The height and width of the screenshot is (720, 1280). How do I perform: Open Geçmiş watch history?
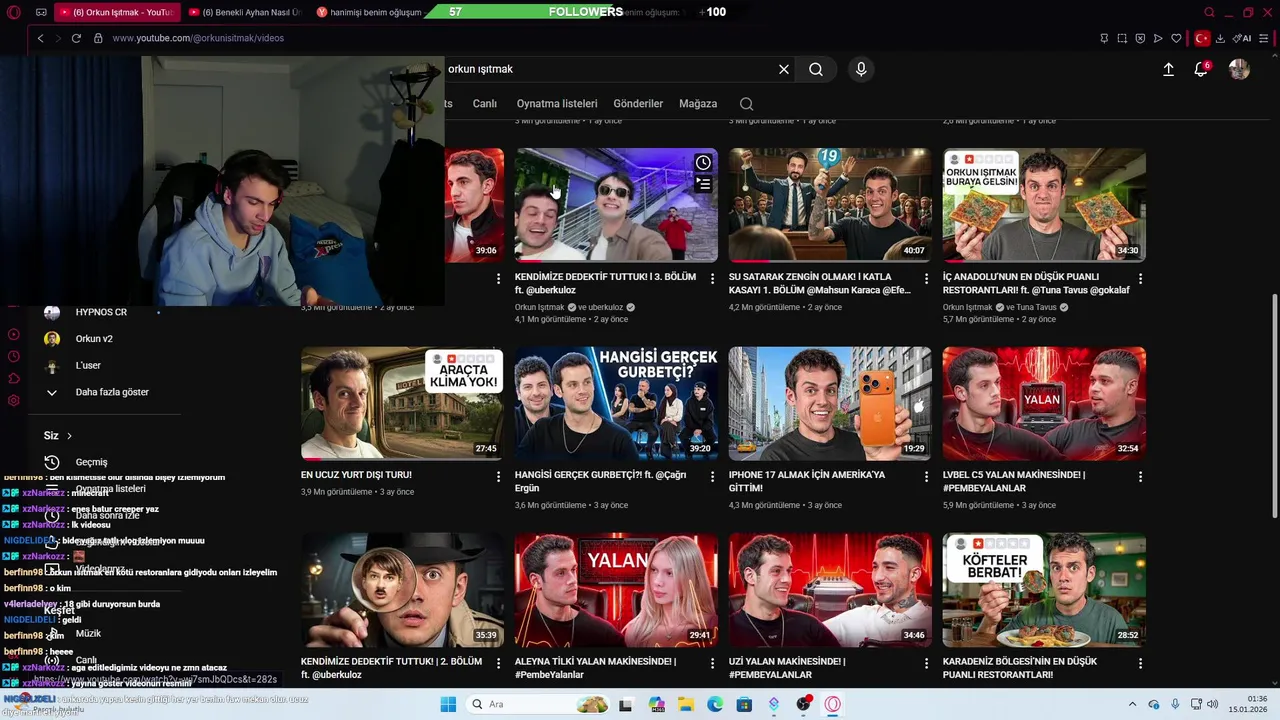pos(91,462)
